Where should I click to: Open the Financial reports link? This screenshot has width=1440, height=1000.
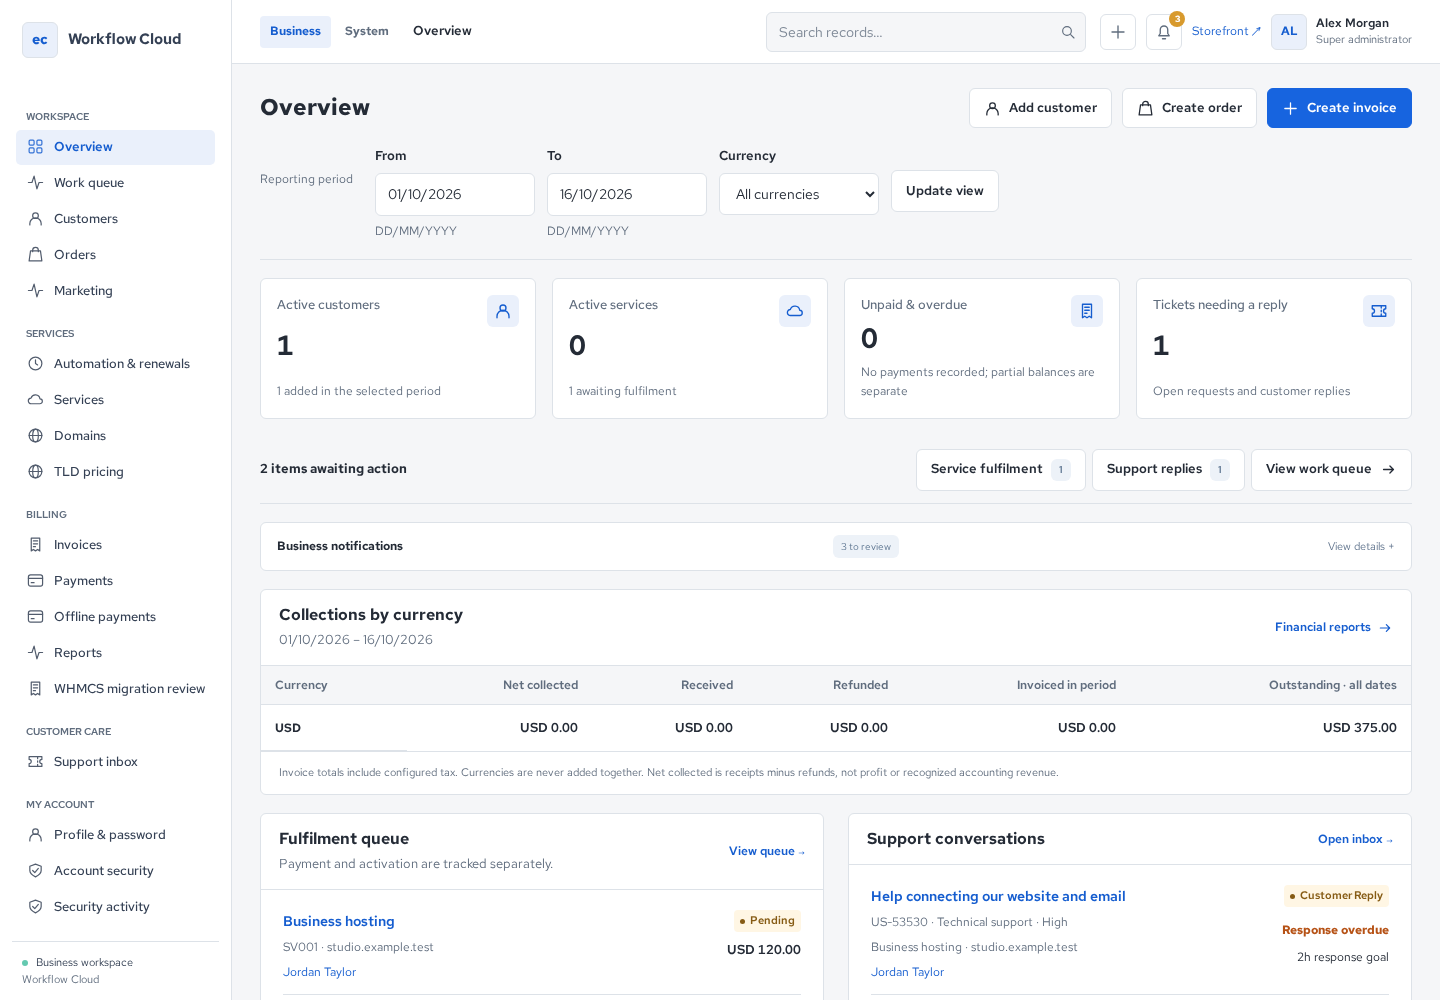[1333, 628]
